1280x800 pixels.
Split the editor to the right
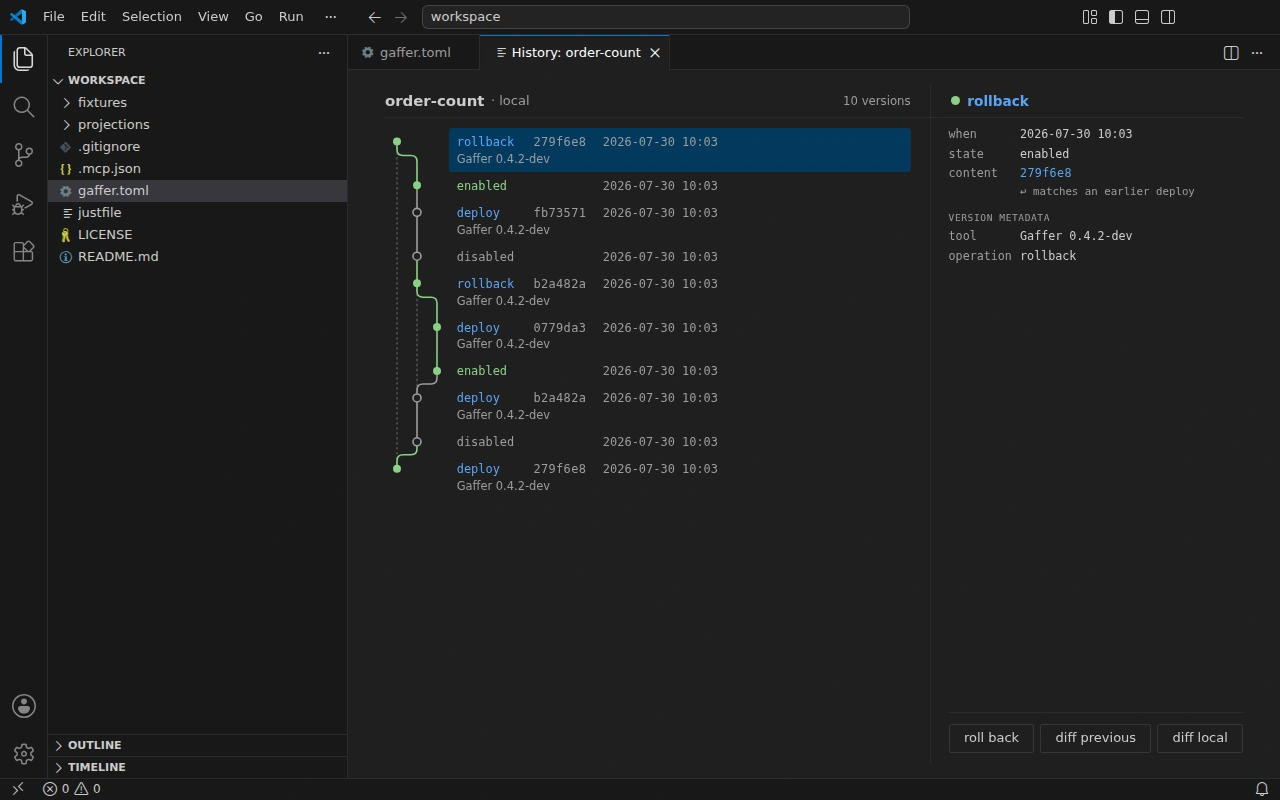(x=1231, y=53)
